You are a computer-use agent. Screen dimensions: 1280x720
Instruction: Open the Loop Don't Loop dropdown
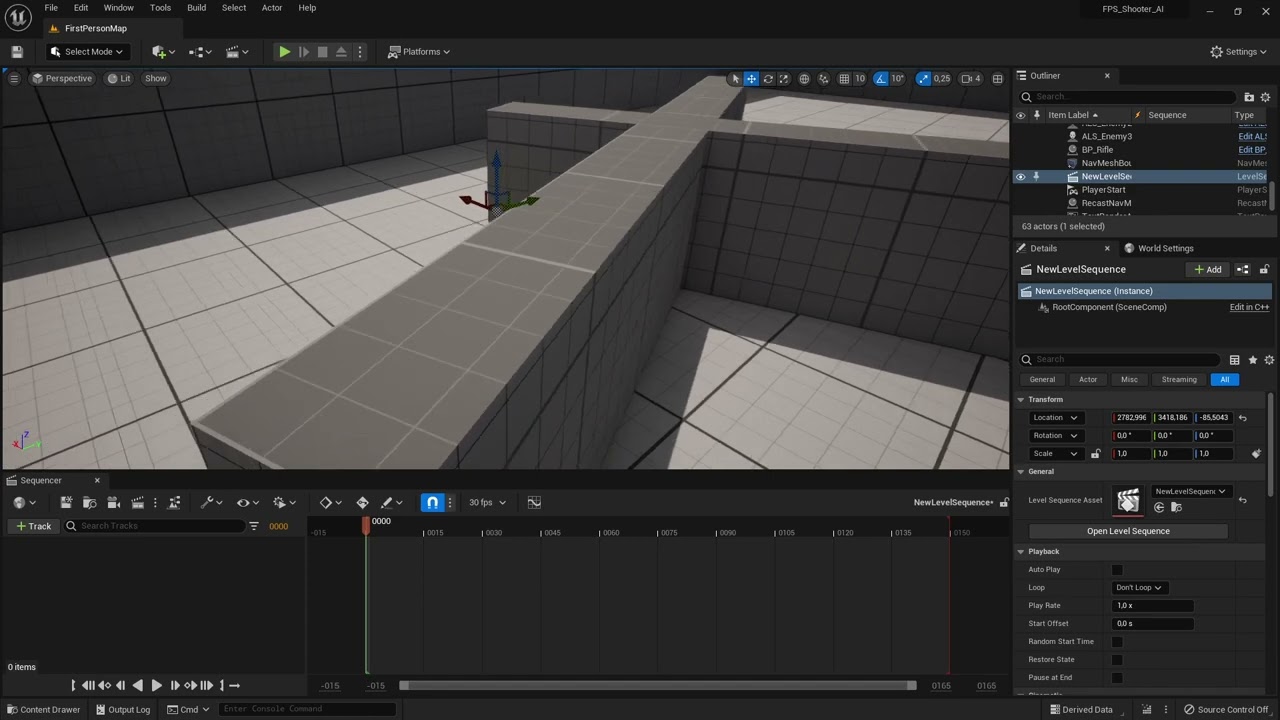[x=1139, y=588]
